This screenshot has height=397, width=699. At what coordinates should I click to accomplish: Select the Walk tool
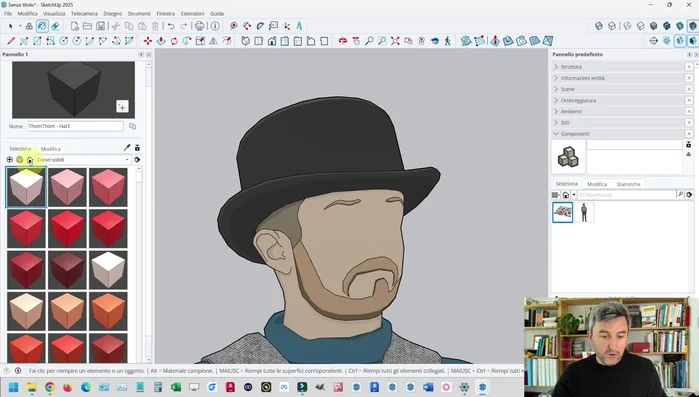(448, 41)
